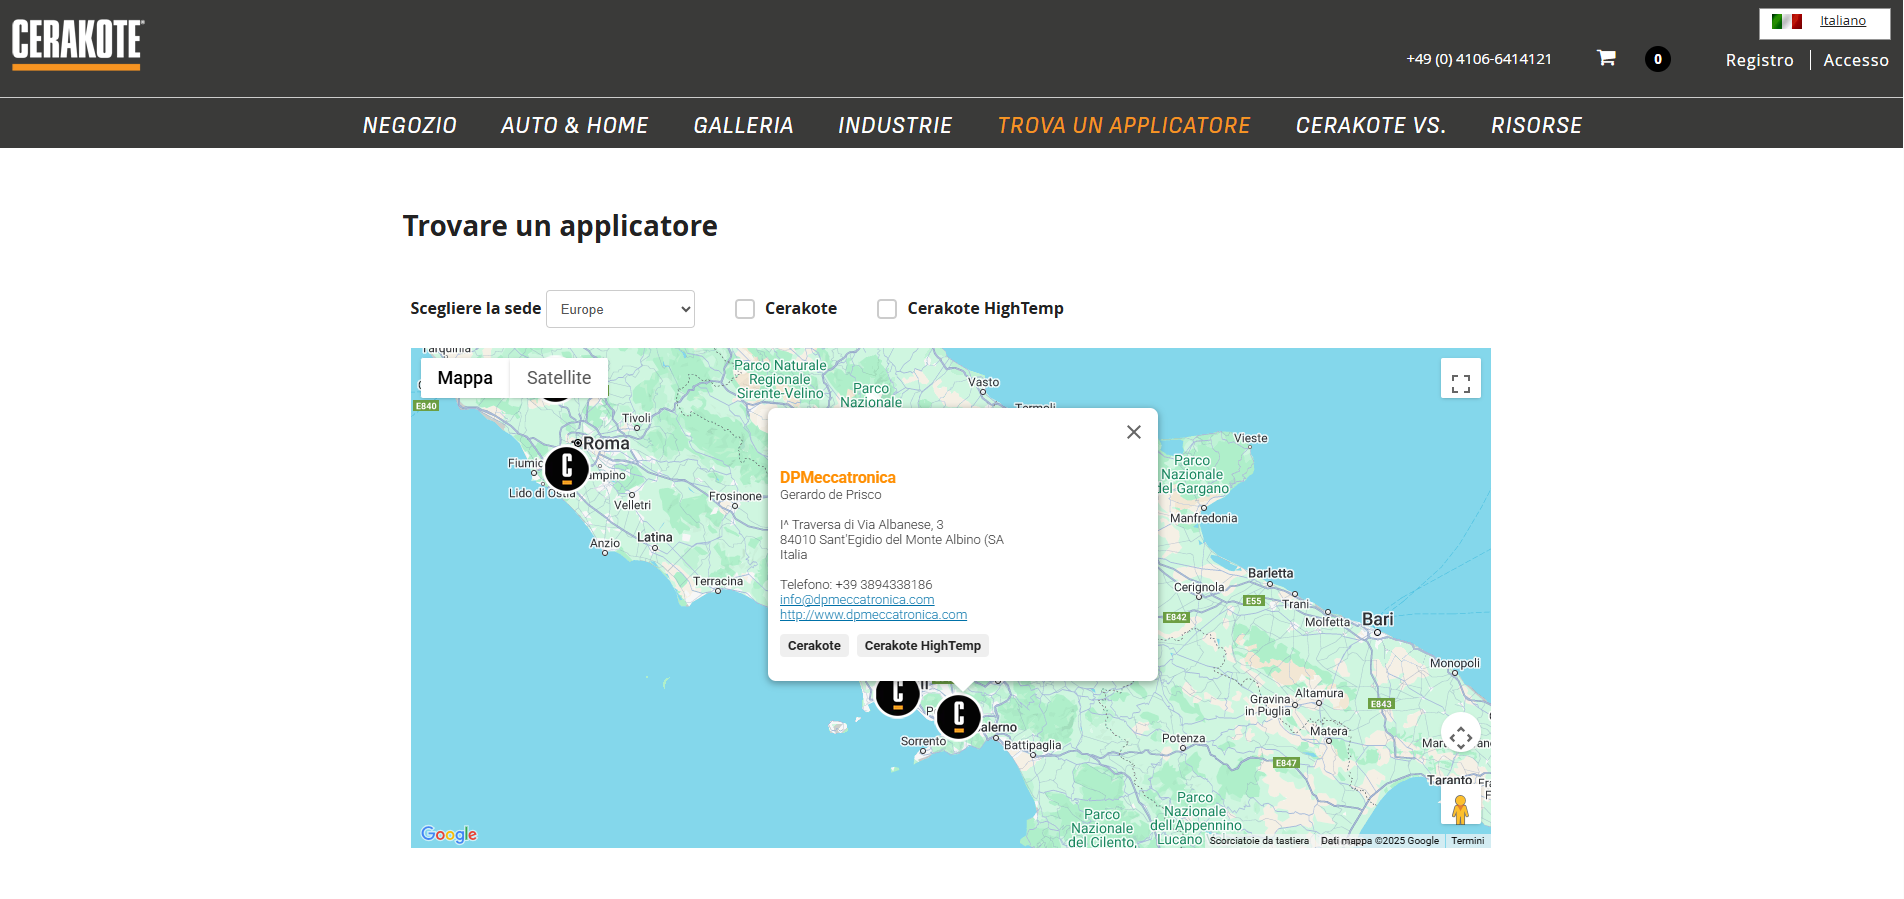Viewport: 1904px width, 899px height.
Task: Click the phone number +49 (0) 4106-6414121
Action: point(1479,59)
